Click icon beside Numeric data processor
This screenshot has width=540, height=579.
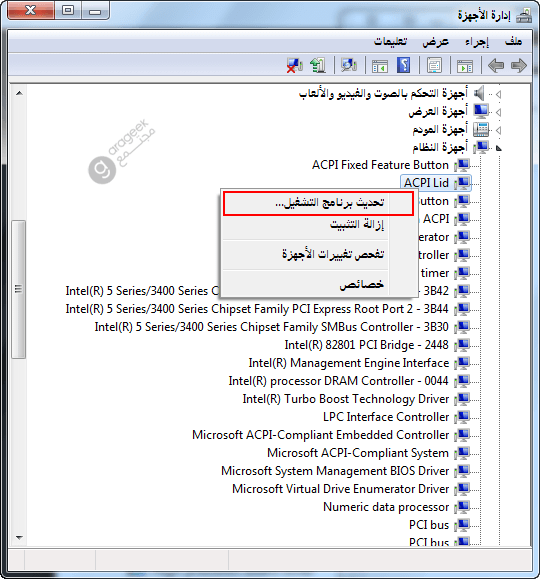click(462, 507)
